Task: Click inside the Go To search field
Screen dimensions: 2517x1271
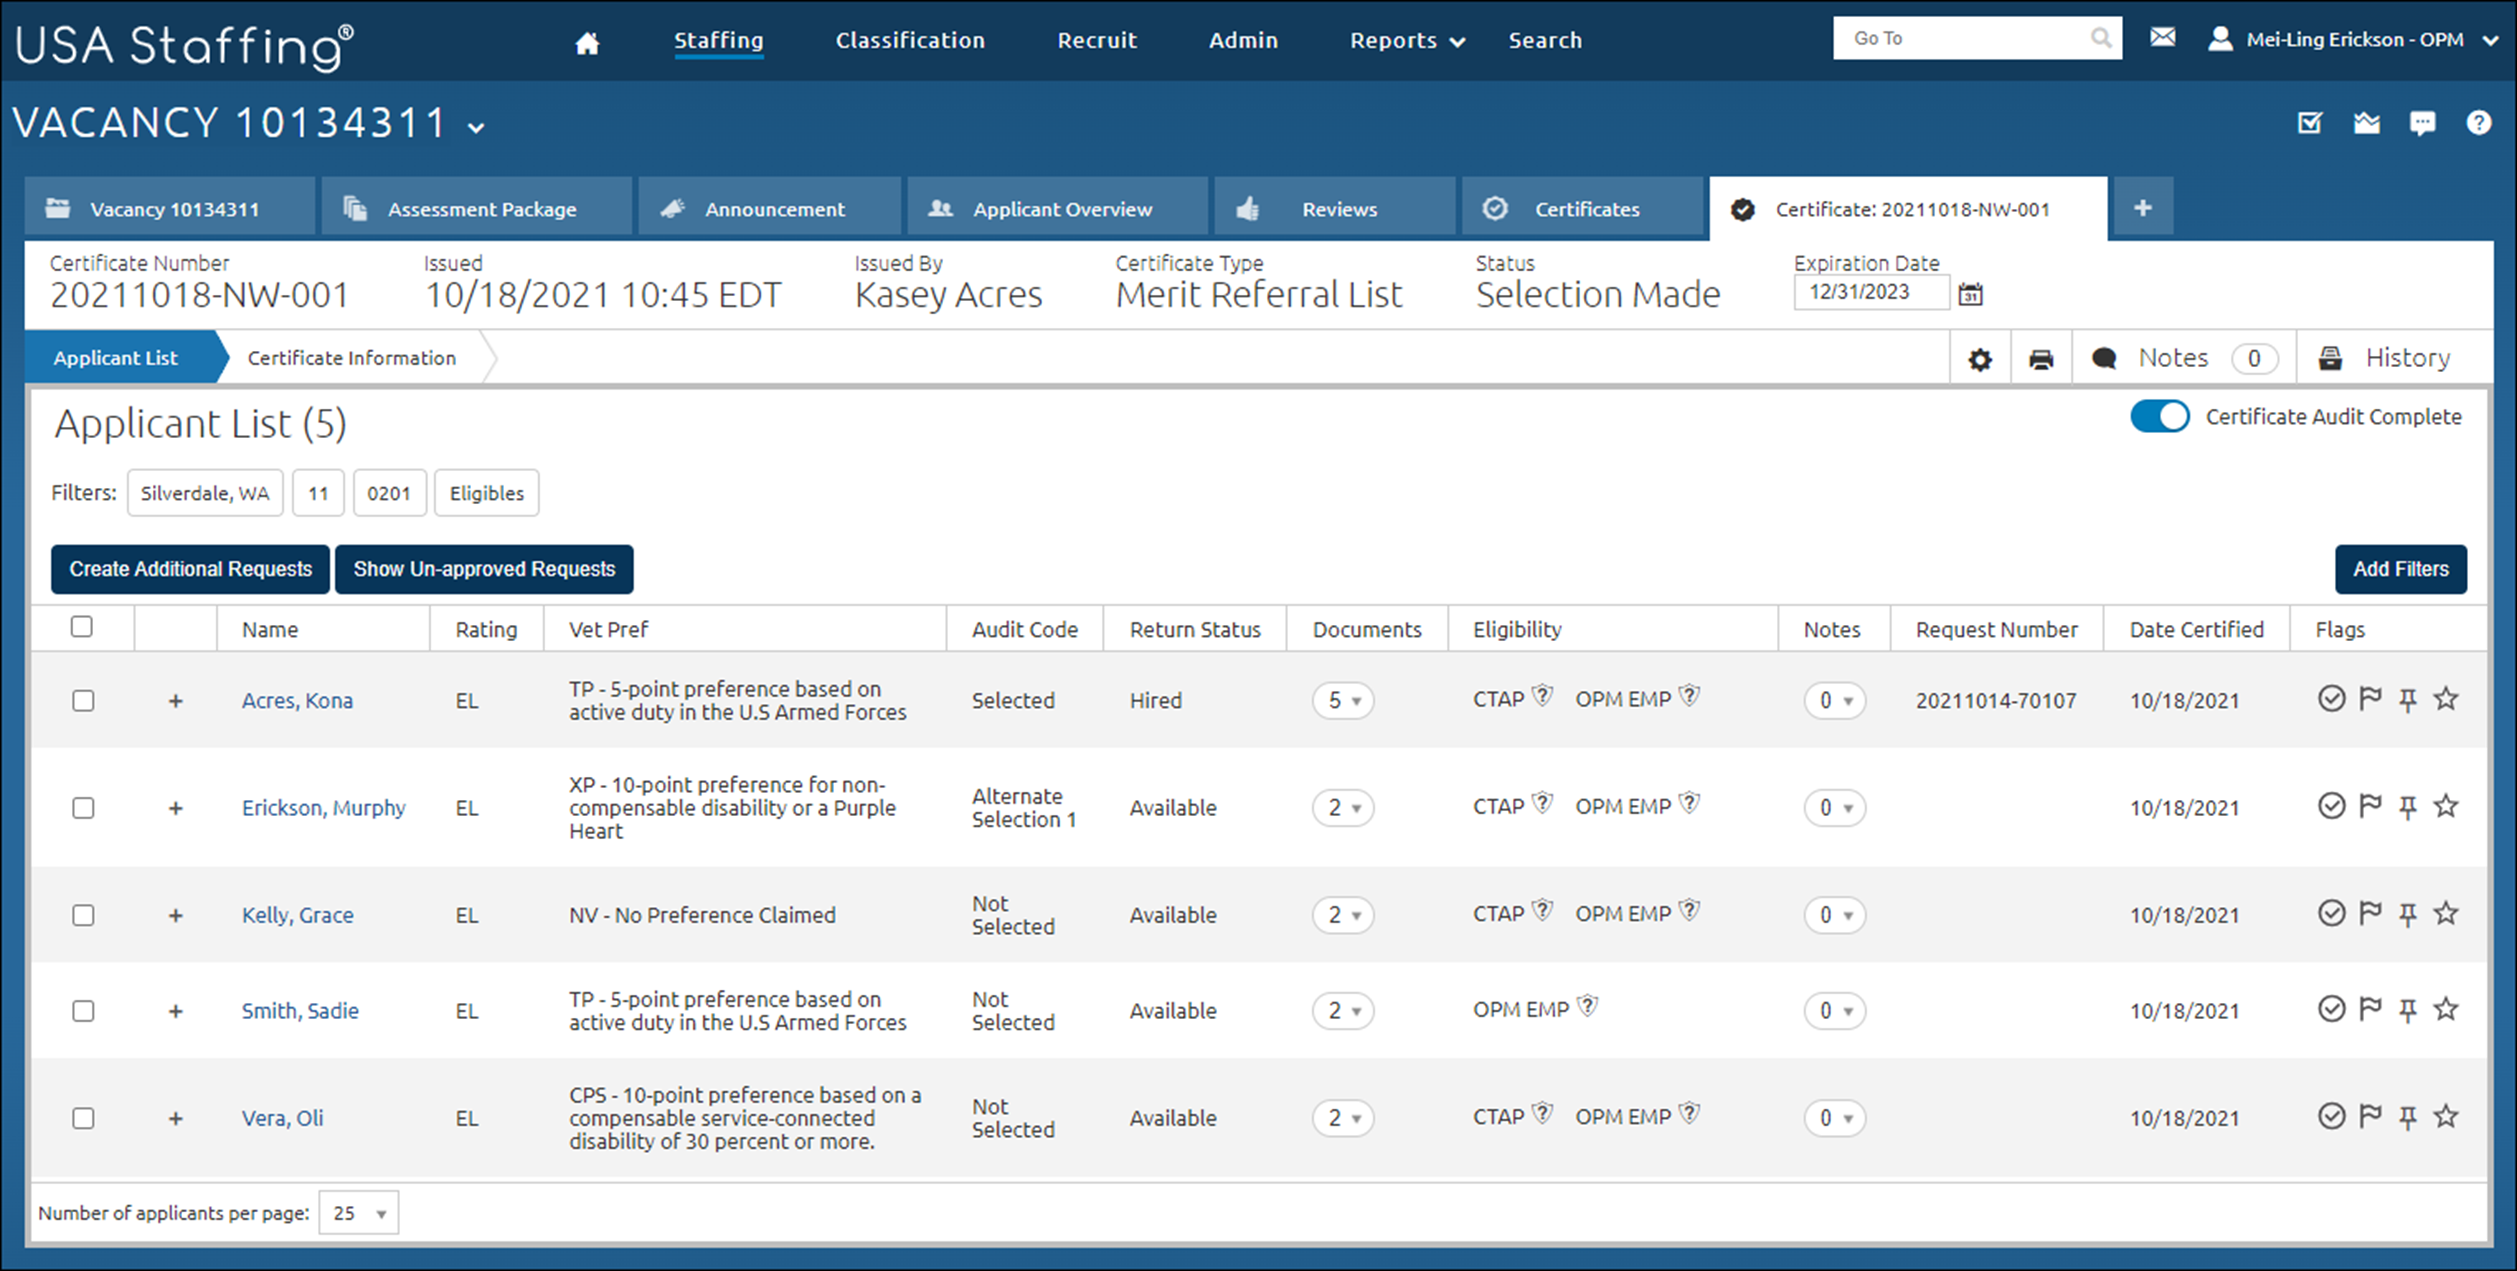Action: pos(1960,38)
